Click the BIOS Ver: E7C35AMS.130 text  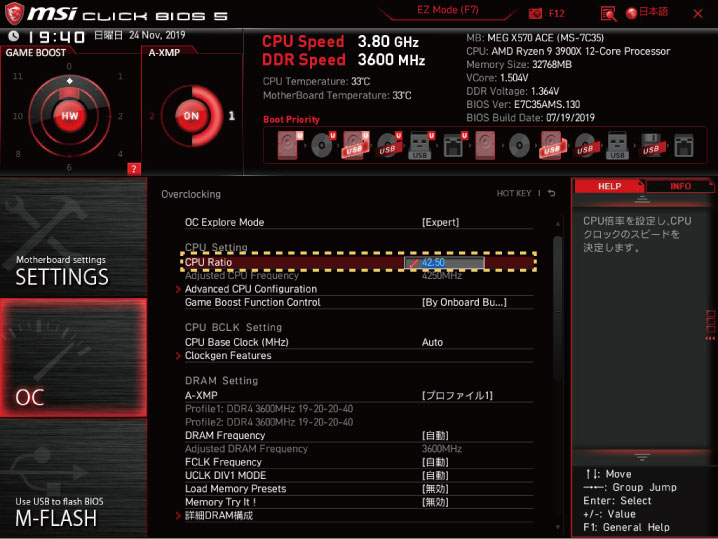[523, 104]
